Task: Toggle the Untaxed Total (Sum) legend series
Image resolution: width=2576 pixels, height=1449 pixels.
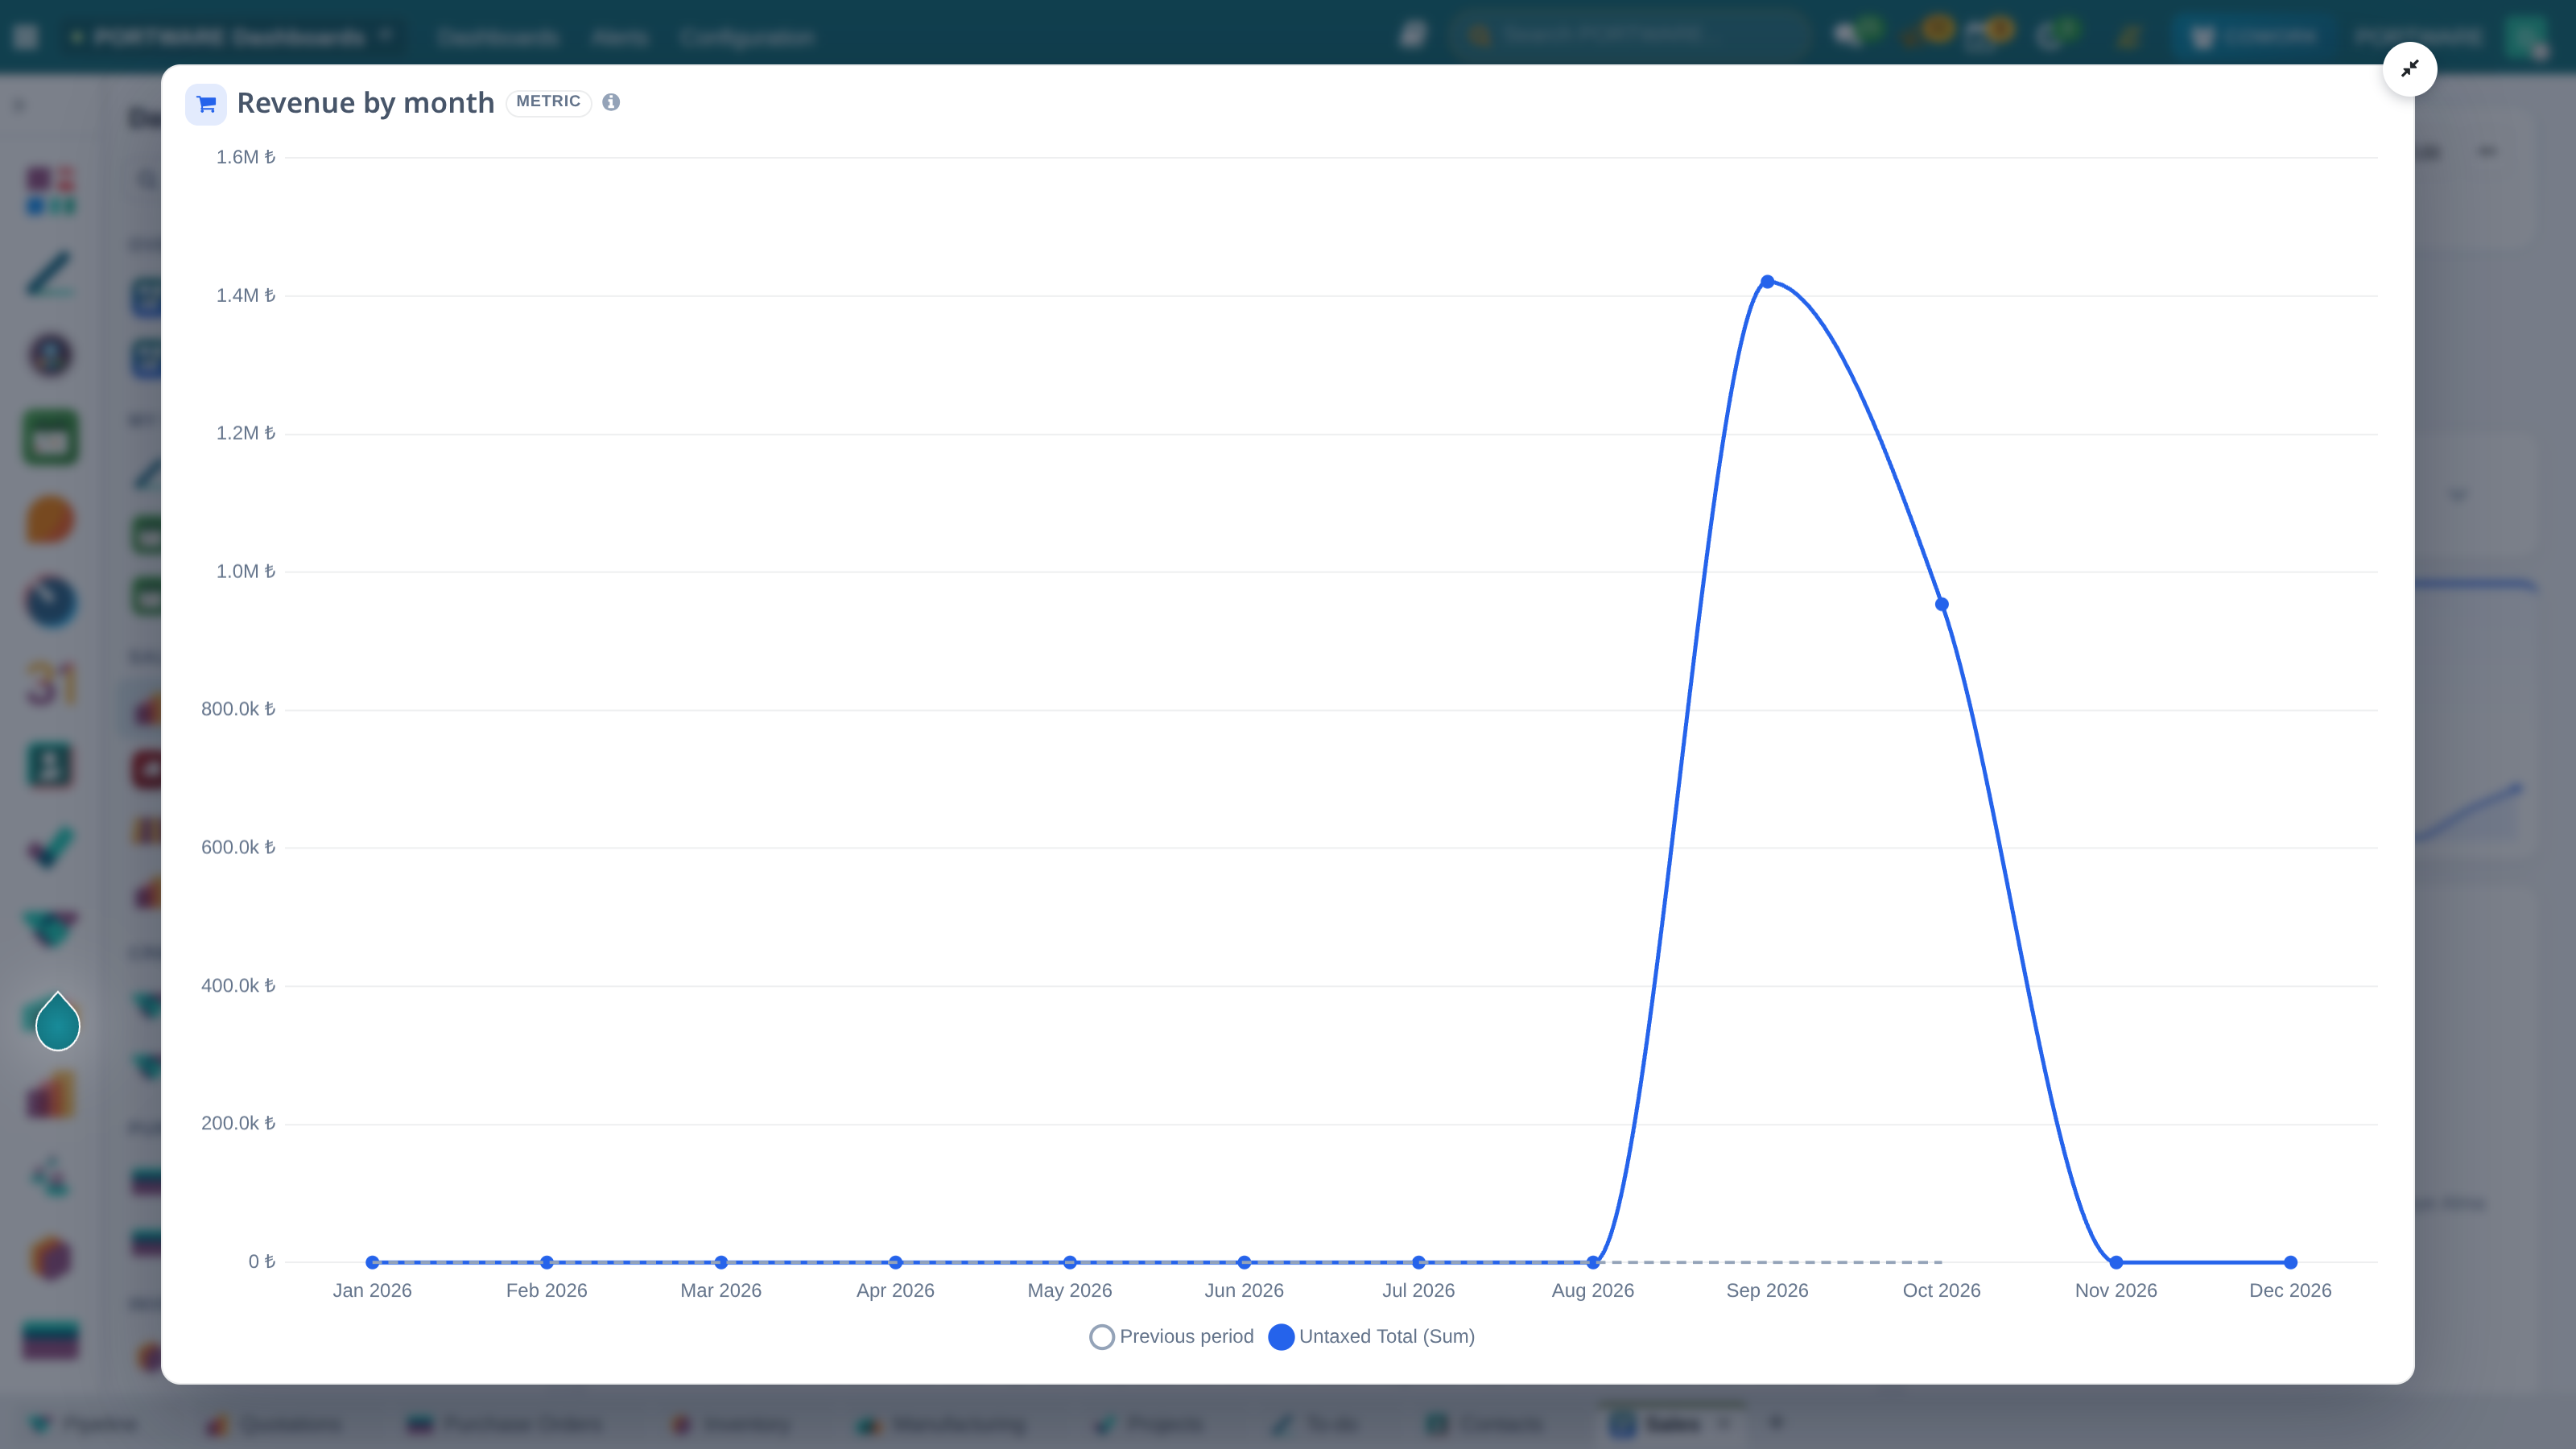Action: (x=1372, y=1336)
